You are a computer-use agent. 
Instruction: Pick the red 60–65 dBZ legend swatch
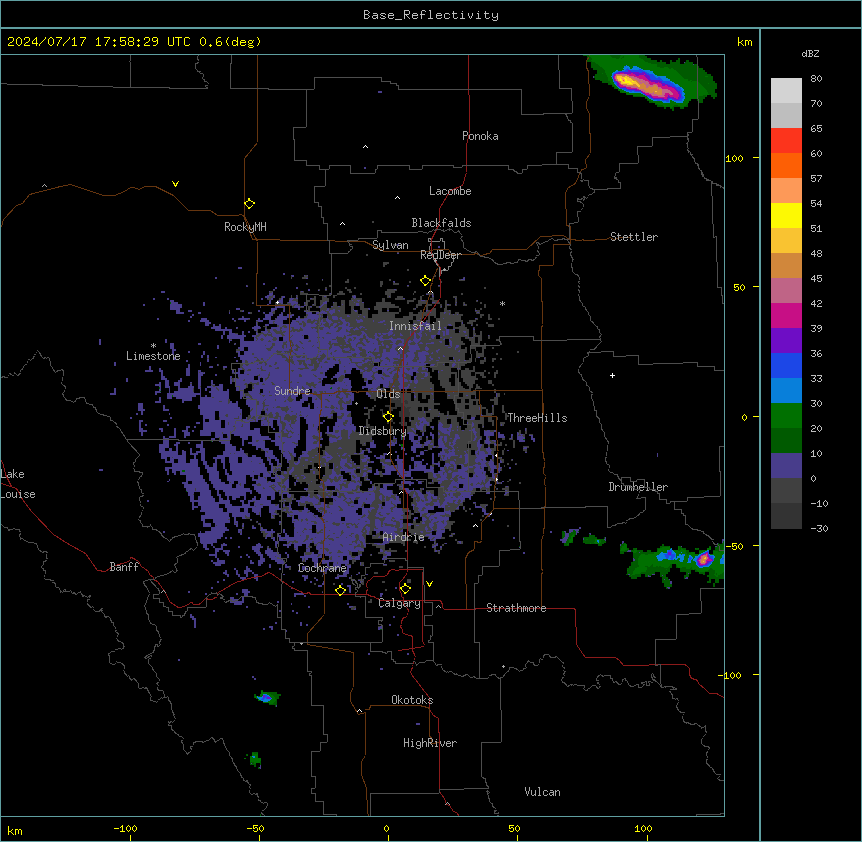(786, 140)
